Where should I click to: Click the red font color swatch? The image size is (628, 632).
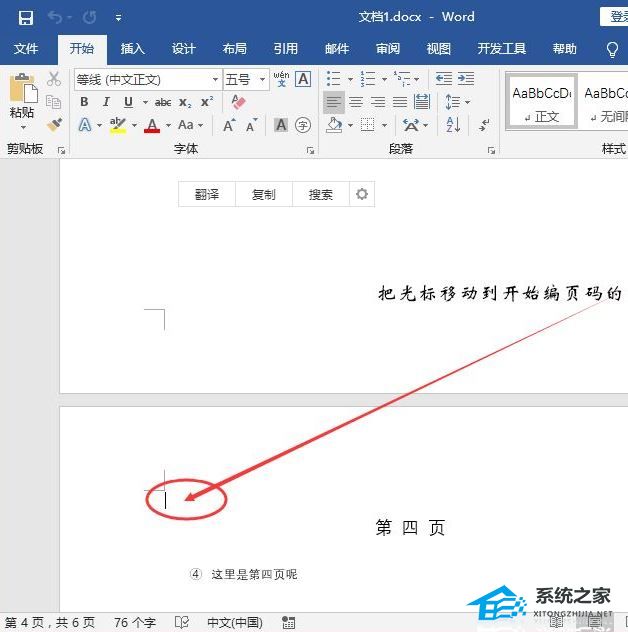pos(152,126)
